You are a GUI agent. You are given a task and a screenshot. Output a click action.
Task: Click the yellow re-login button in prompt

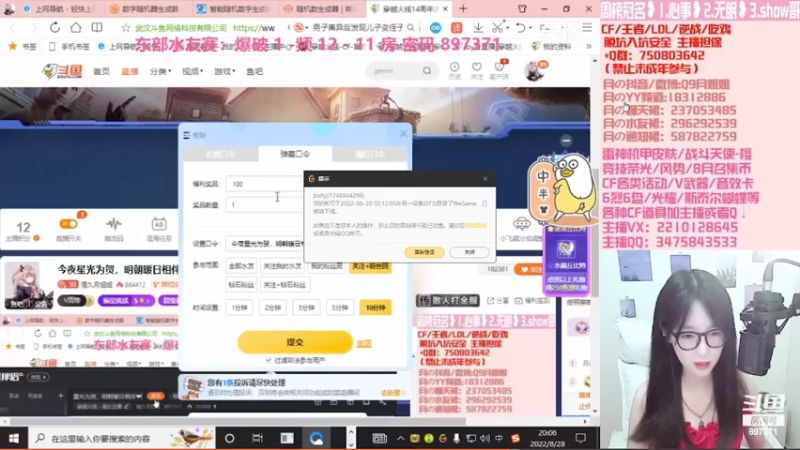[424, 252]
